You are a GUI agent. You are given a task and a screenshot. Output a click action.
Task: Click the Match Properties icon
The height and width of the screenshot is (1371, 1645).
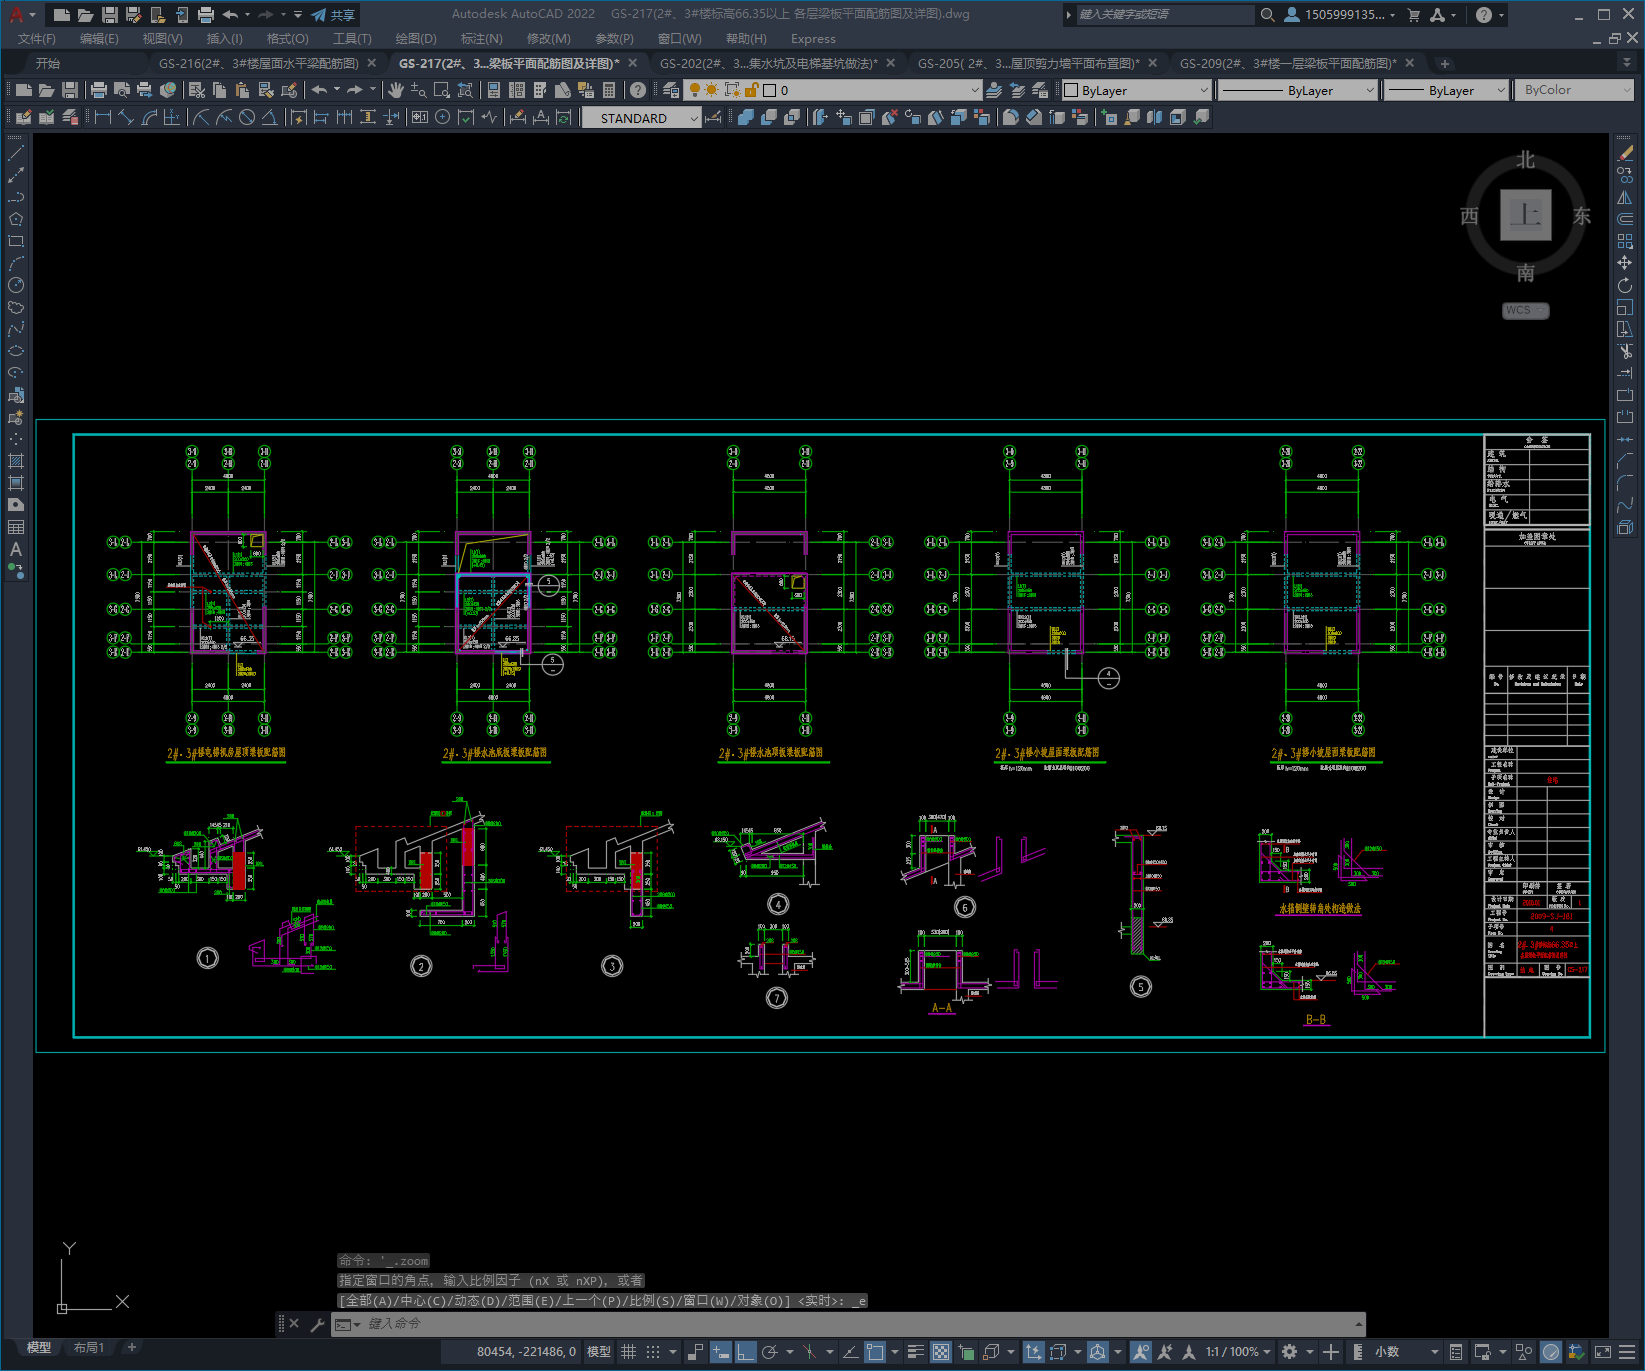pos(289,90)
